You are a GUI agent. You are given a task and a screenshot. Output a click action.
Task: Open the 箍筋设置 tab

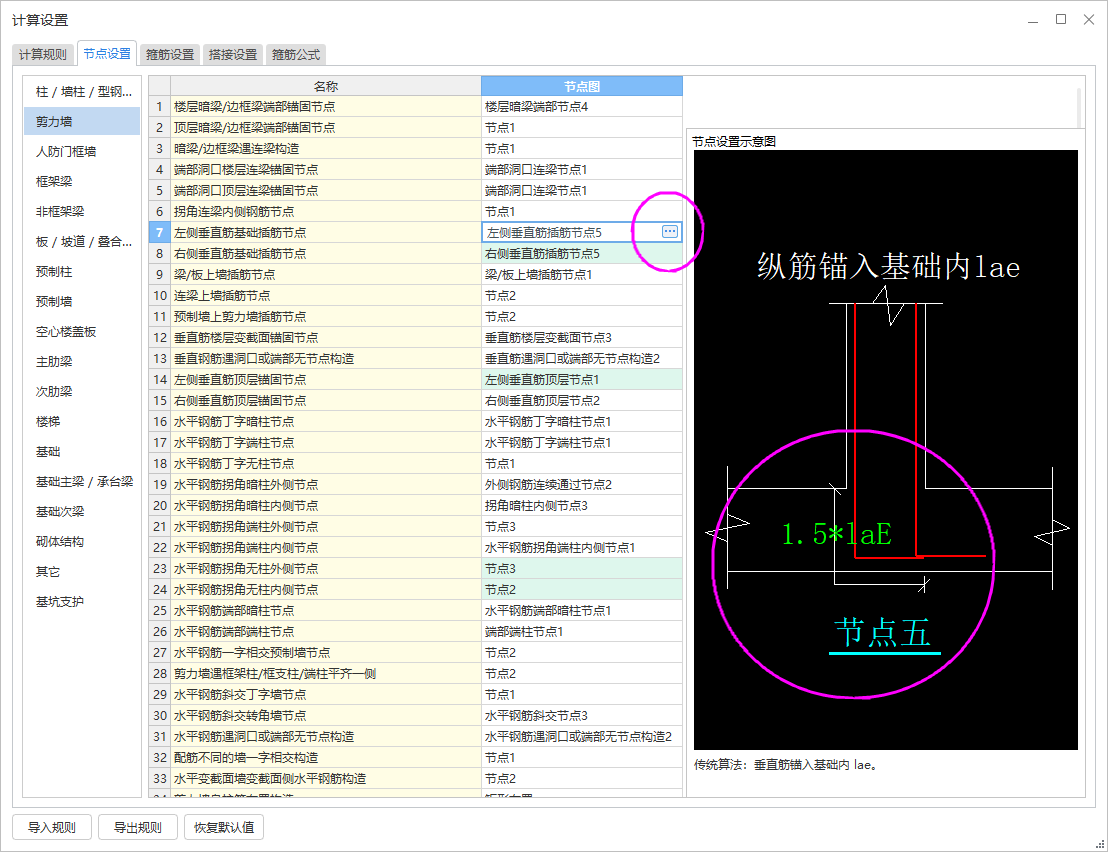point(170,54)
